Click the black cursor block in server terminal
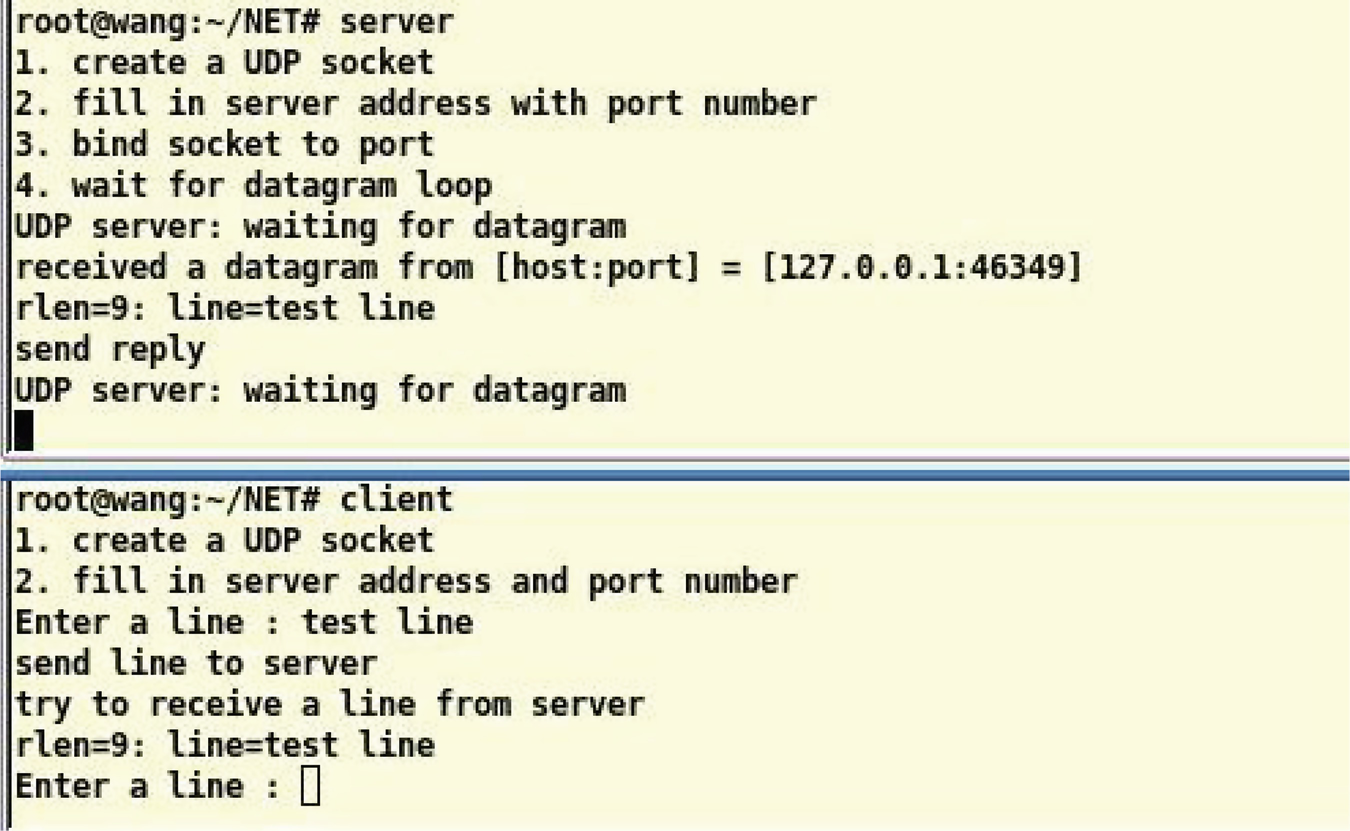This screenshot has width=1350, height=831. click(x=24, y=431)
